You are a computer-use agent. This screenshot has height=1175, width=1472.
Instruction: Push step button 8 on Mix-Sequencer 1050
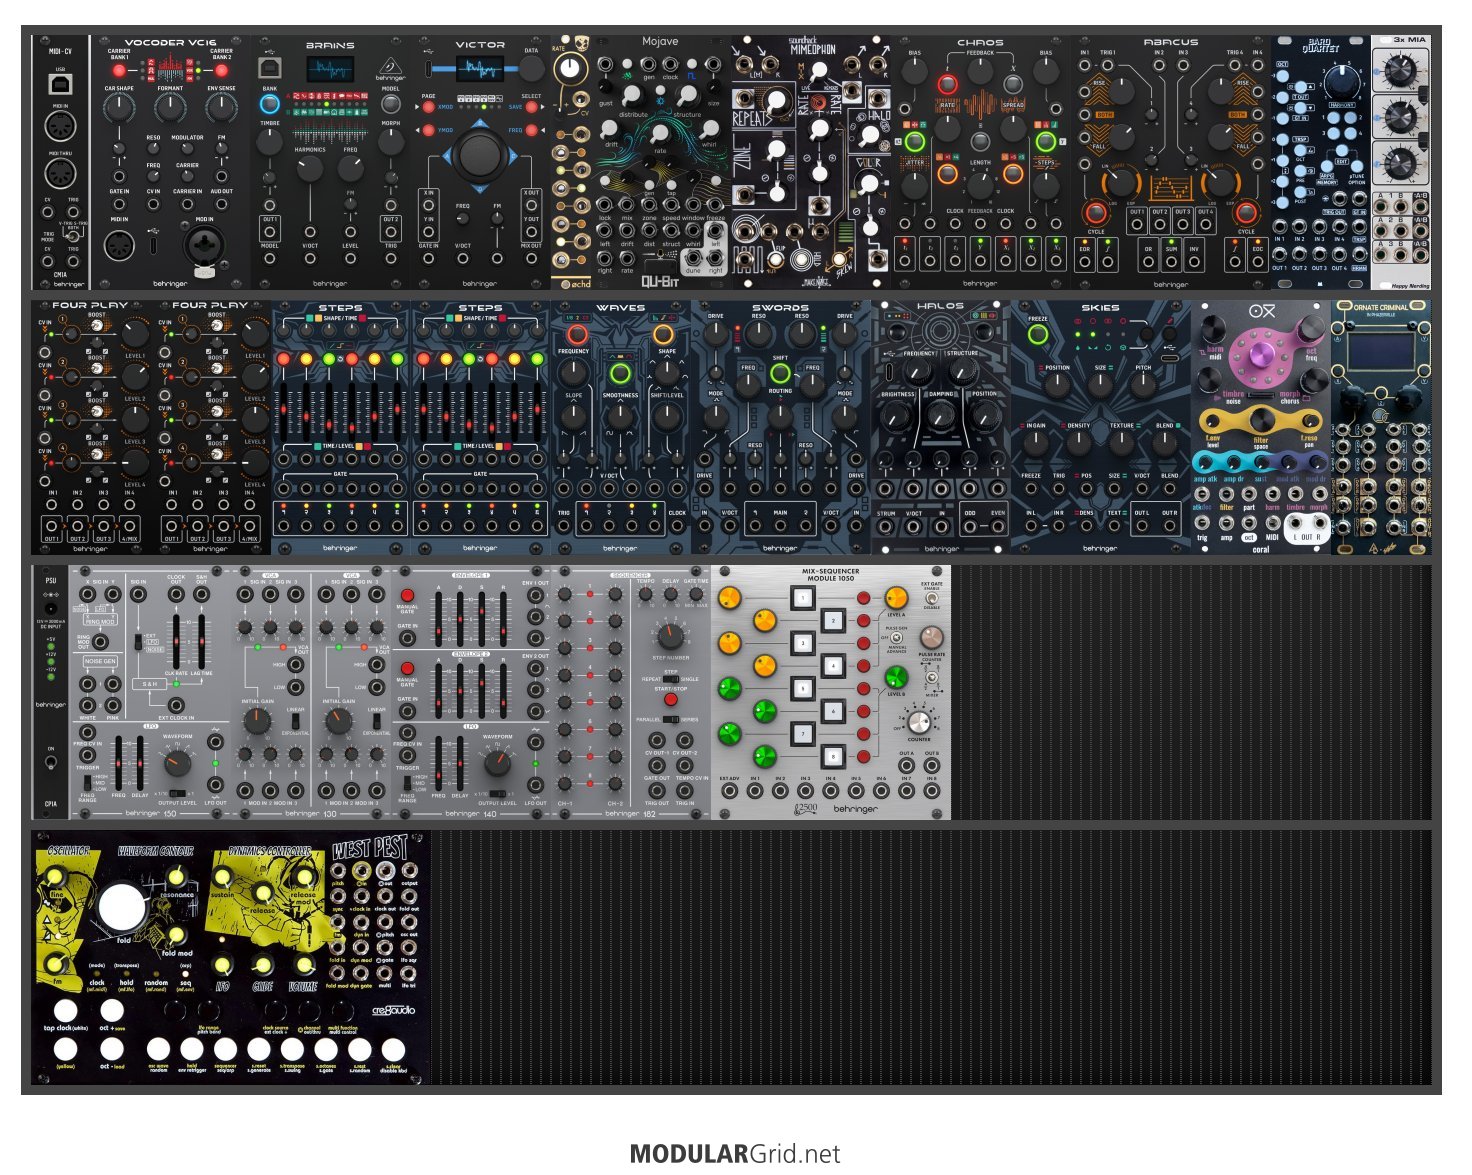834,756
